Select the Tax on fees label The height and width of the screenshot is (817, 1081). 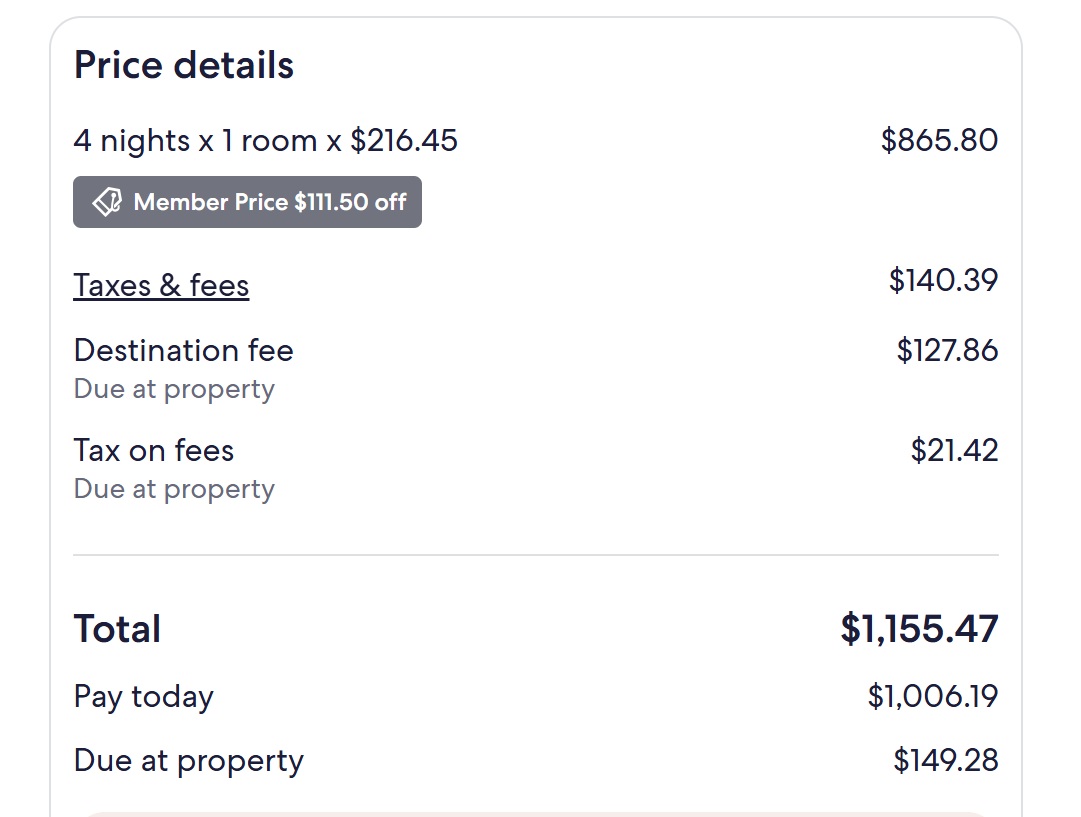click(154, 450)
